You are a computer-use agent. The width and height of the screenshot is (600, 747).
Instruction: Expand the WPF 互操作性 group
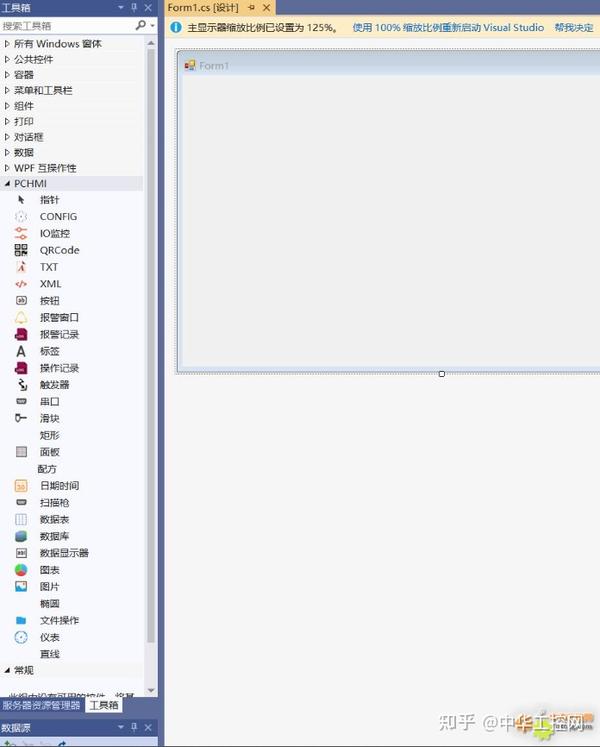(x=7, y=168)
